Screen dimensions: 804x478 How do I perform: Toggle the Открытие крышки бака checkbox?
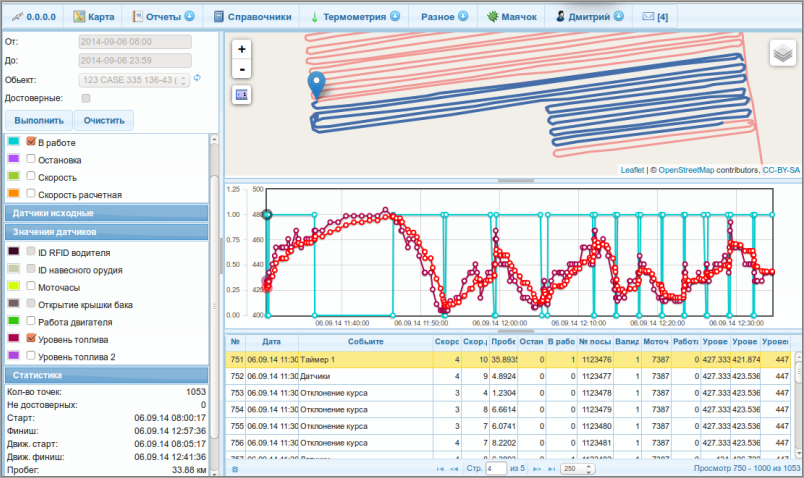tap(31, 304)
